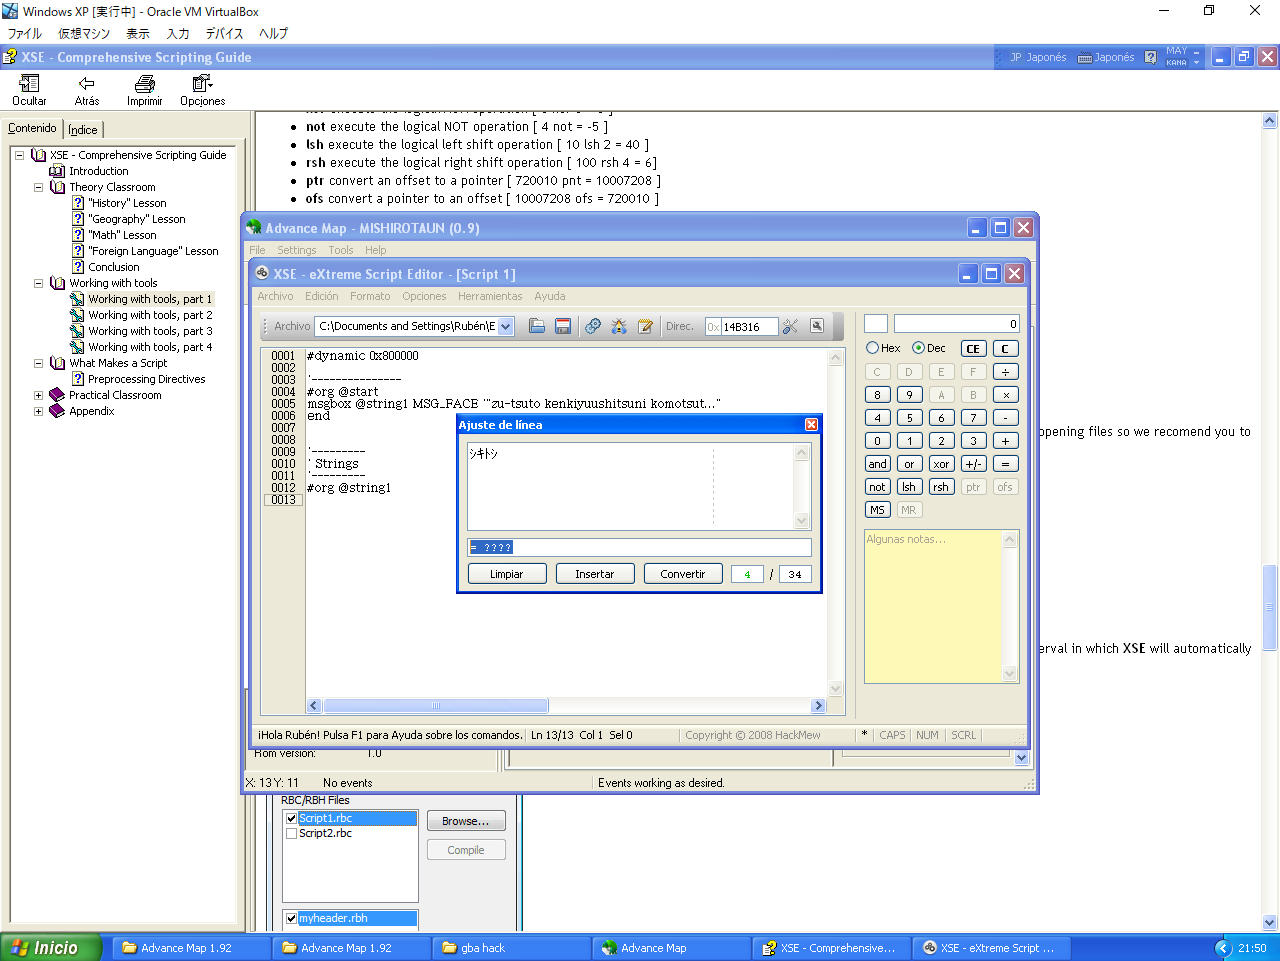Open the notepad icon in XSE toolbar
The width and height of the screenshot is (1280, 961).
click(646, 326)
